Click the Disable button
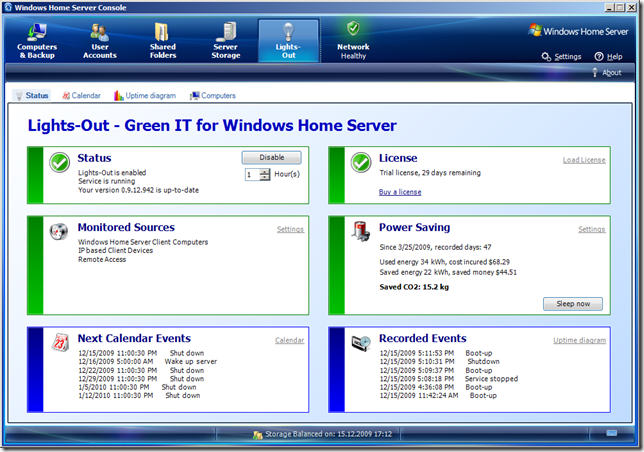The height and width of the screenshot is (452, 644). pos(271,157)
